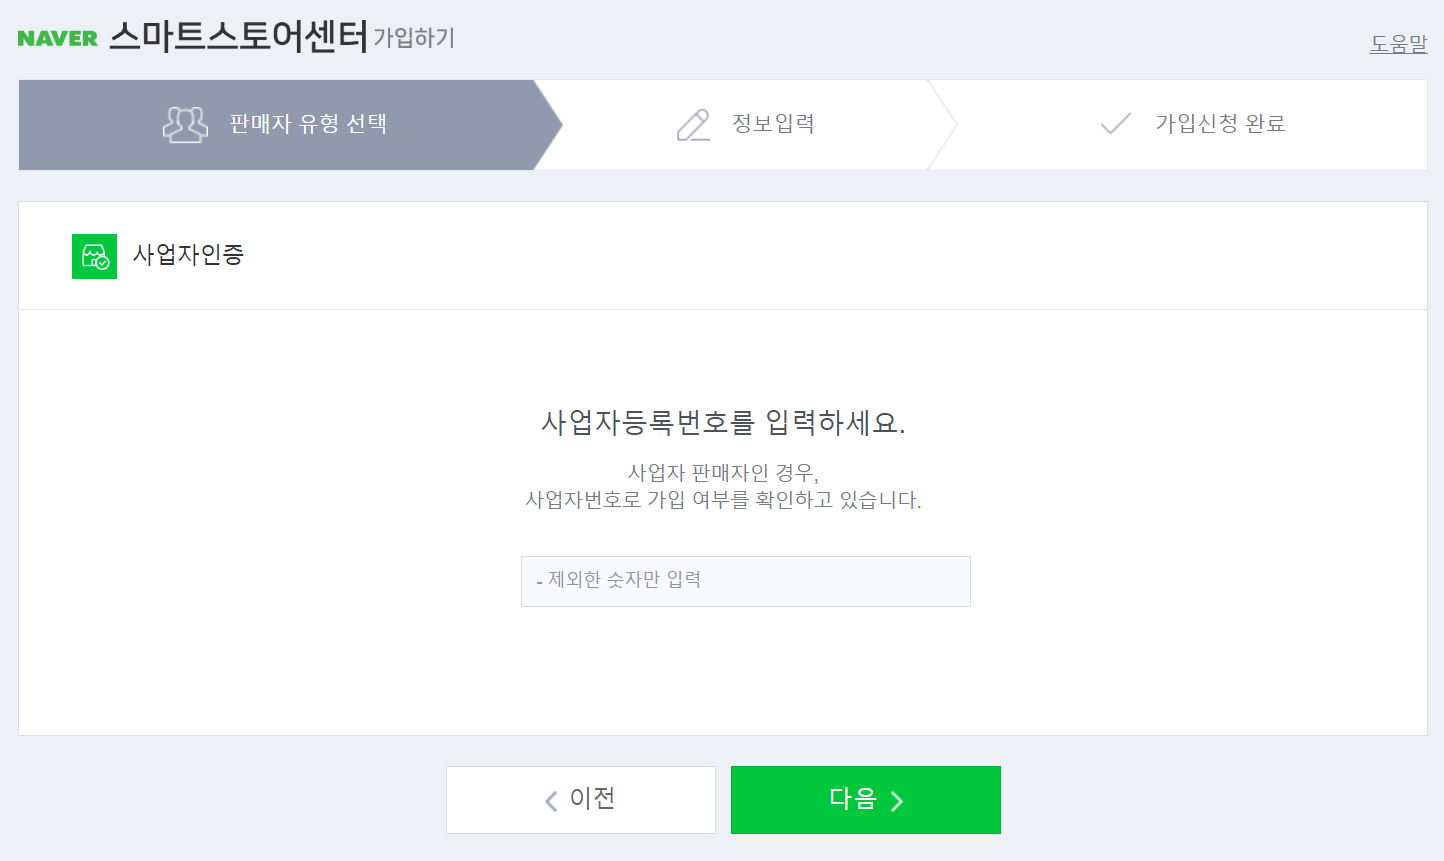1444x861 pixels.
Task: Select the 정보입력 step tab
Action: coord(745,125)
